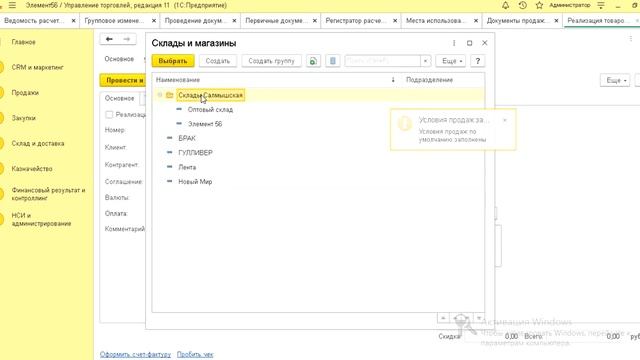The width and height of the screenshot is (640, 360).
Task: Switch to Реализация товаро tab
Action: 596,20
